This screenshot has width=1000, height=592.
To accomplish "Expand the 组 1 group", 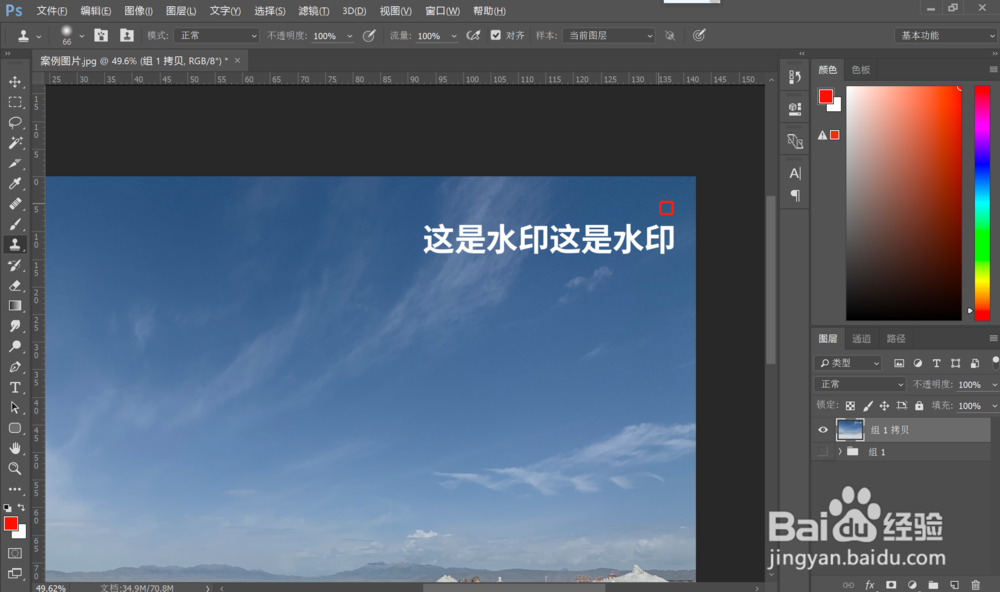I will pyautogui.click(x=838, y=451).
